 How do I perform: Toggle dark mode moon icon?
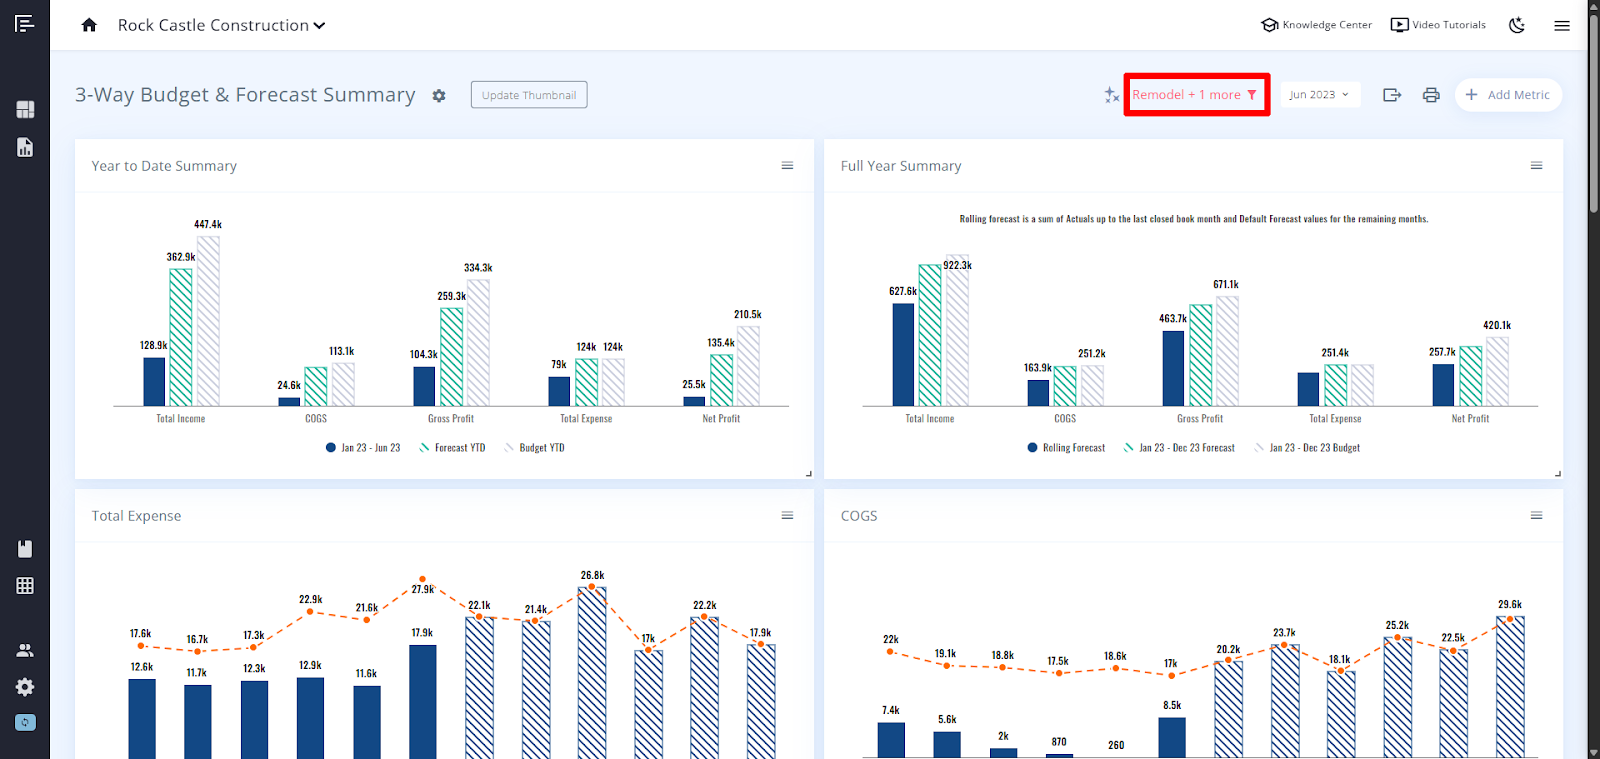coord(1517,25)
